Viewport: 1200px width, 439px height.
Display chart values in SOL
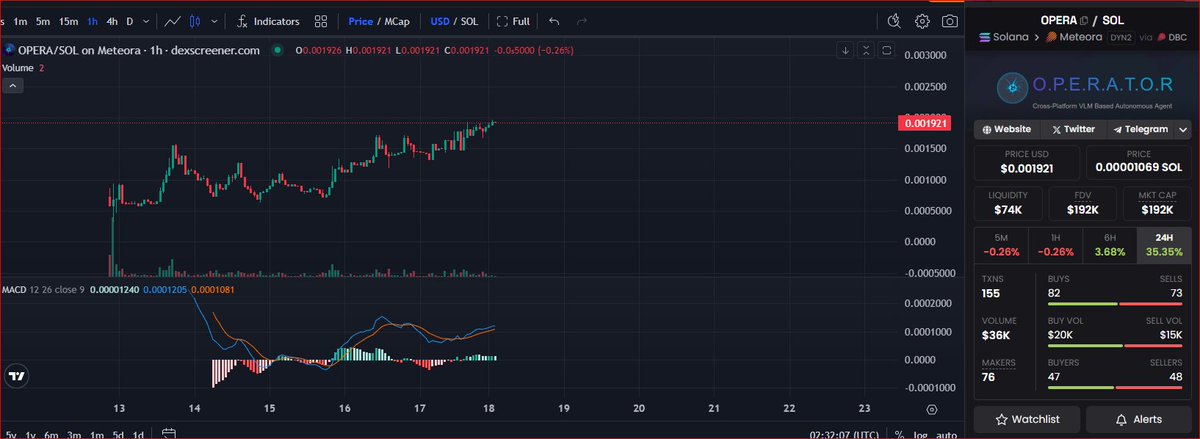469,21
